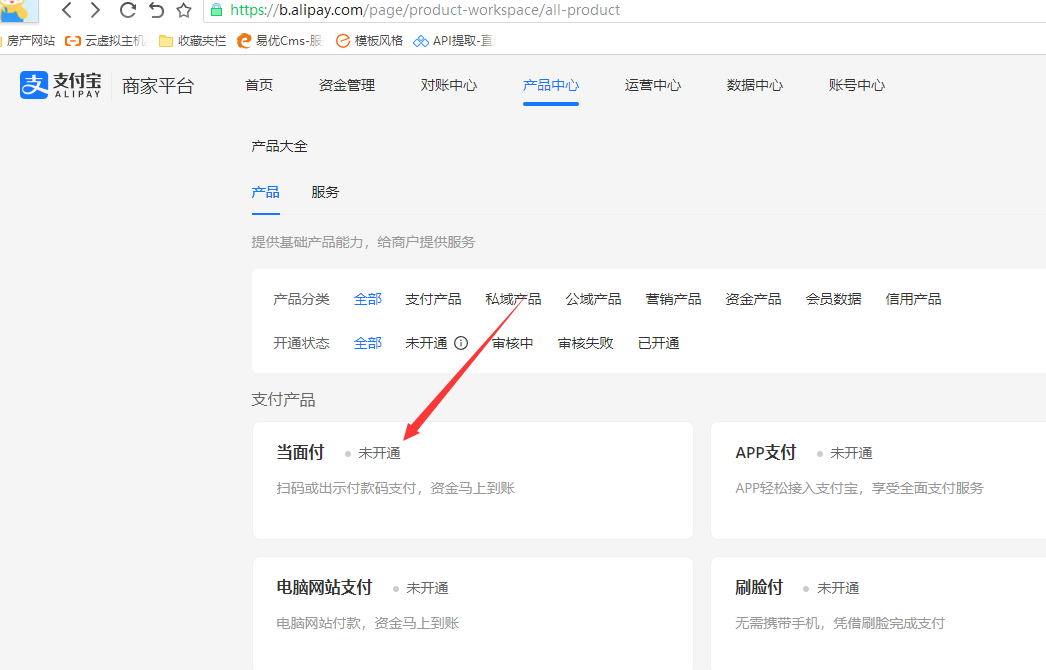Open 数据中心 from the navigation bar

[x=755, y=85]
